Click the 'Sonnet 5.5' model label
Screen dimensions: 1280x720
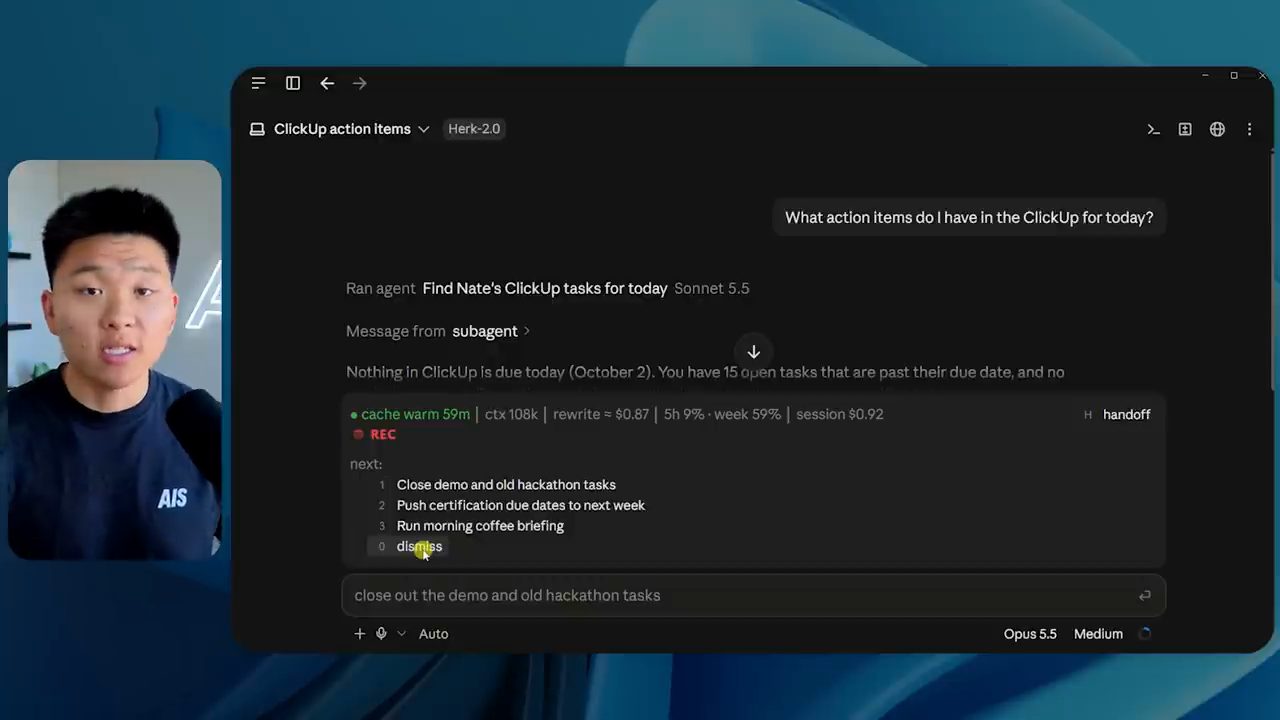(x=712, y=288)
